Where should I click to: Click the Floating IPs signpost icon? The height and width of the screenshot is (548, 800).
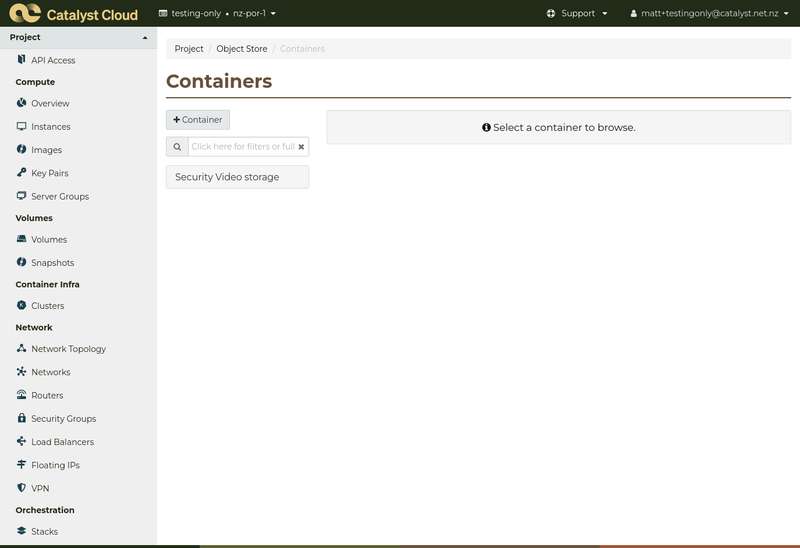[21, 464]
